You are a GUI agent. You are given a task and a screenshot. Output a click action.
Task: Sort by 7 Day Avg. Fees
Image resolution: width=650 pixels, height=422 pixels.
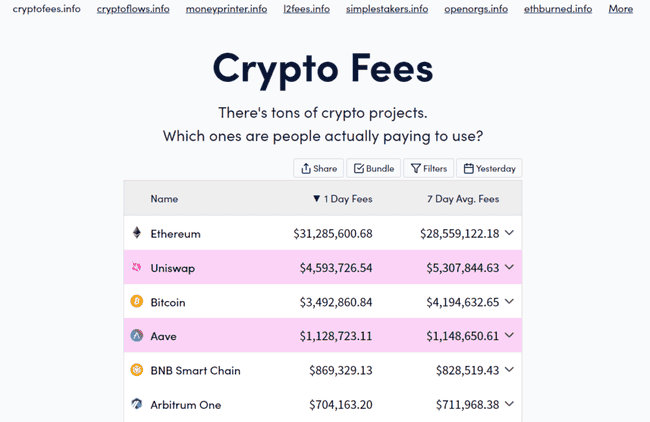pos(462,199)
